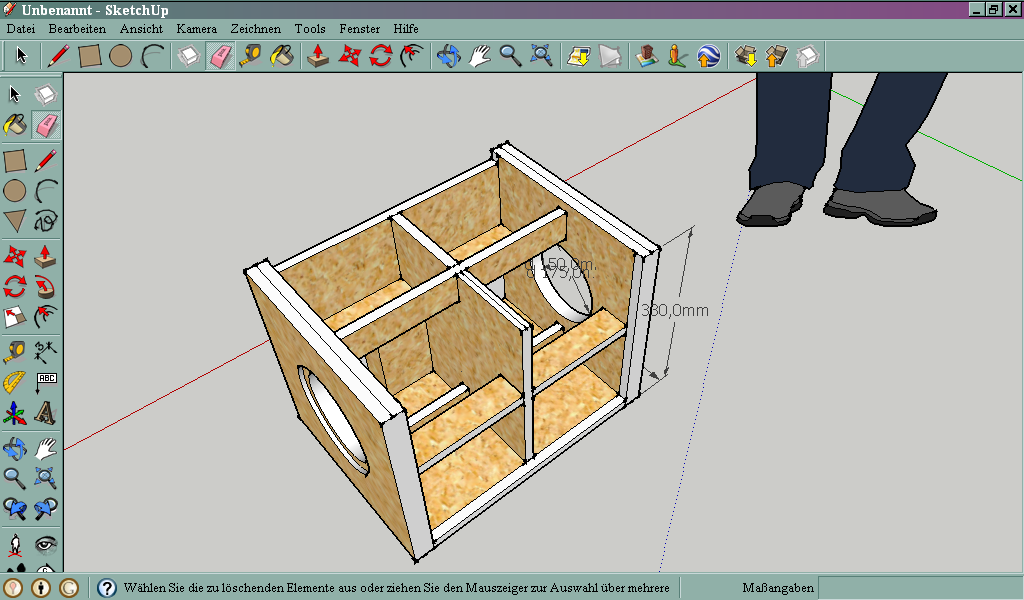Click Zoom Extents in top toolbar
This screenshot has width=1024, height=600.
click(x=541, y=56)
